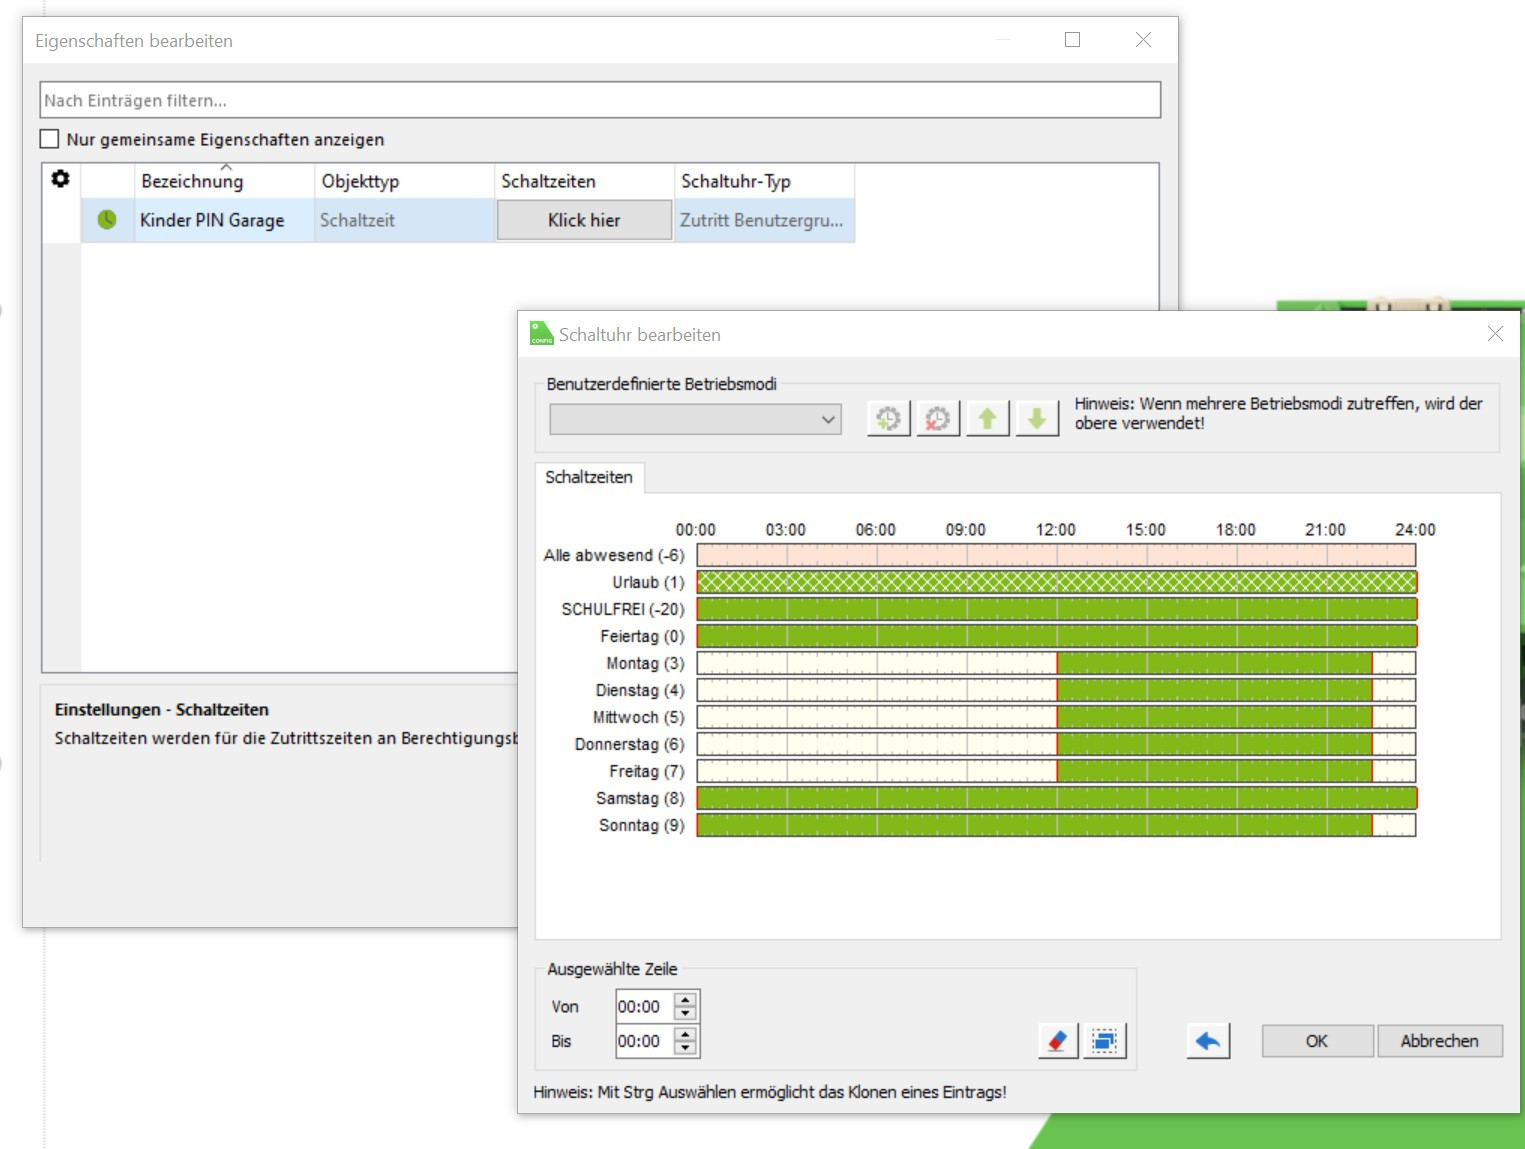Confirm with the OK button
Image resolution: width=1525 pixels, height=1149 pixels.
(1316, 1041)
